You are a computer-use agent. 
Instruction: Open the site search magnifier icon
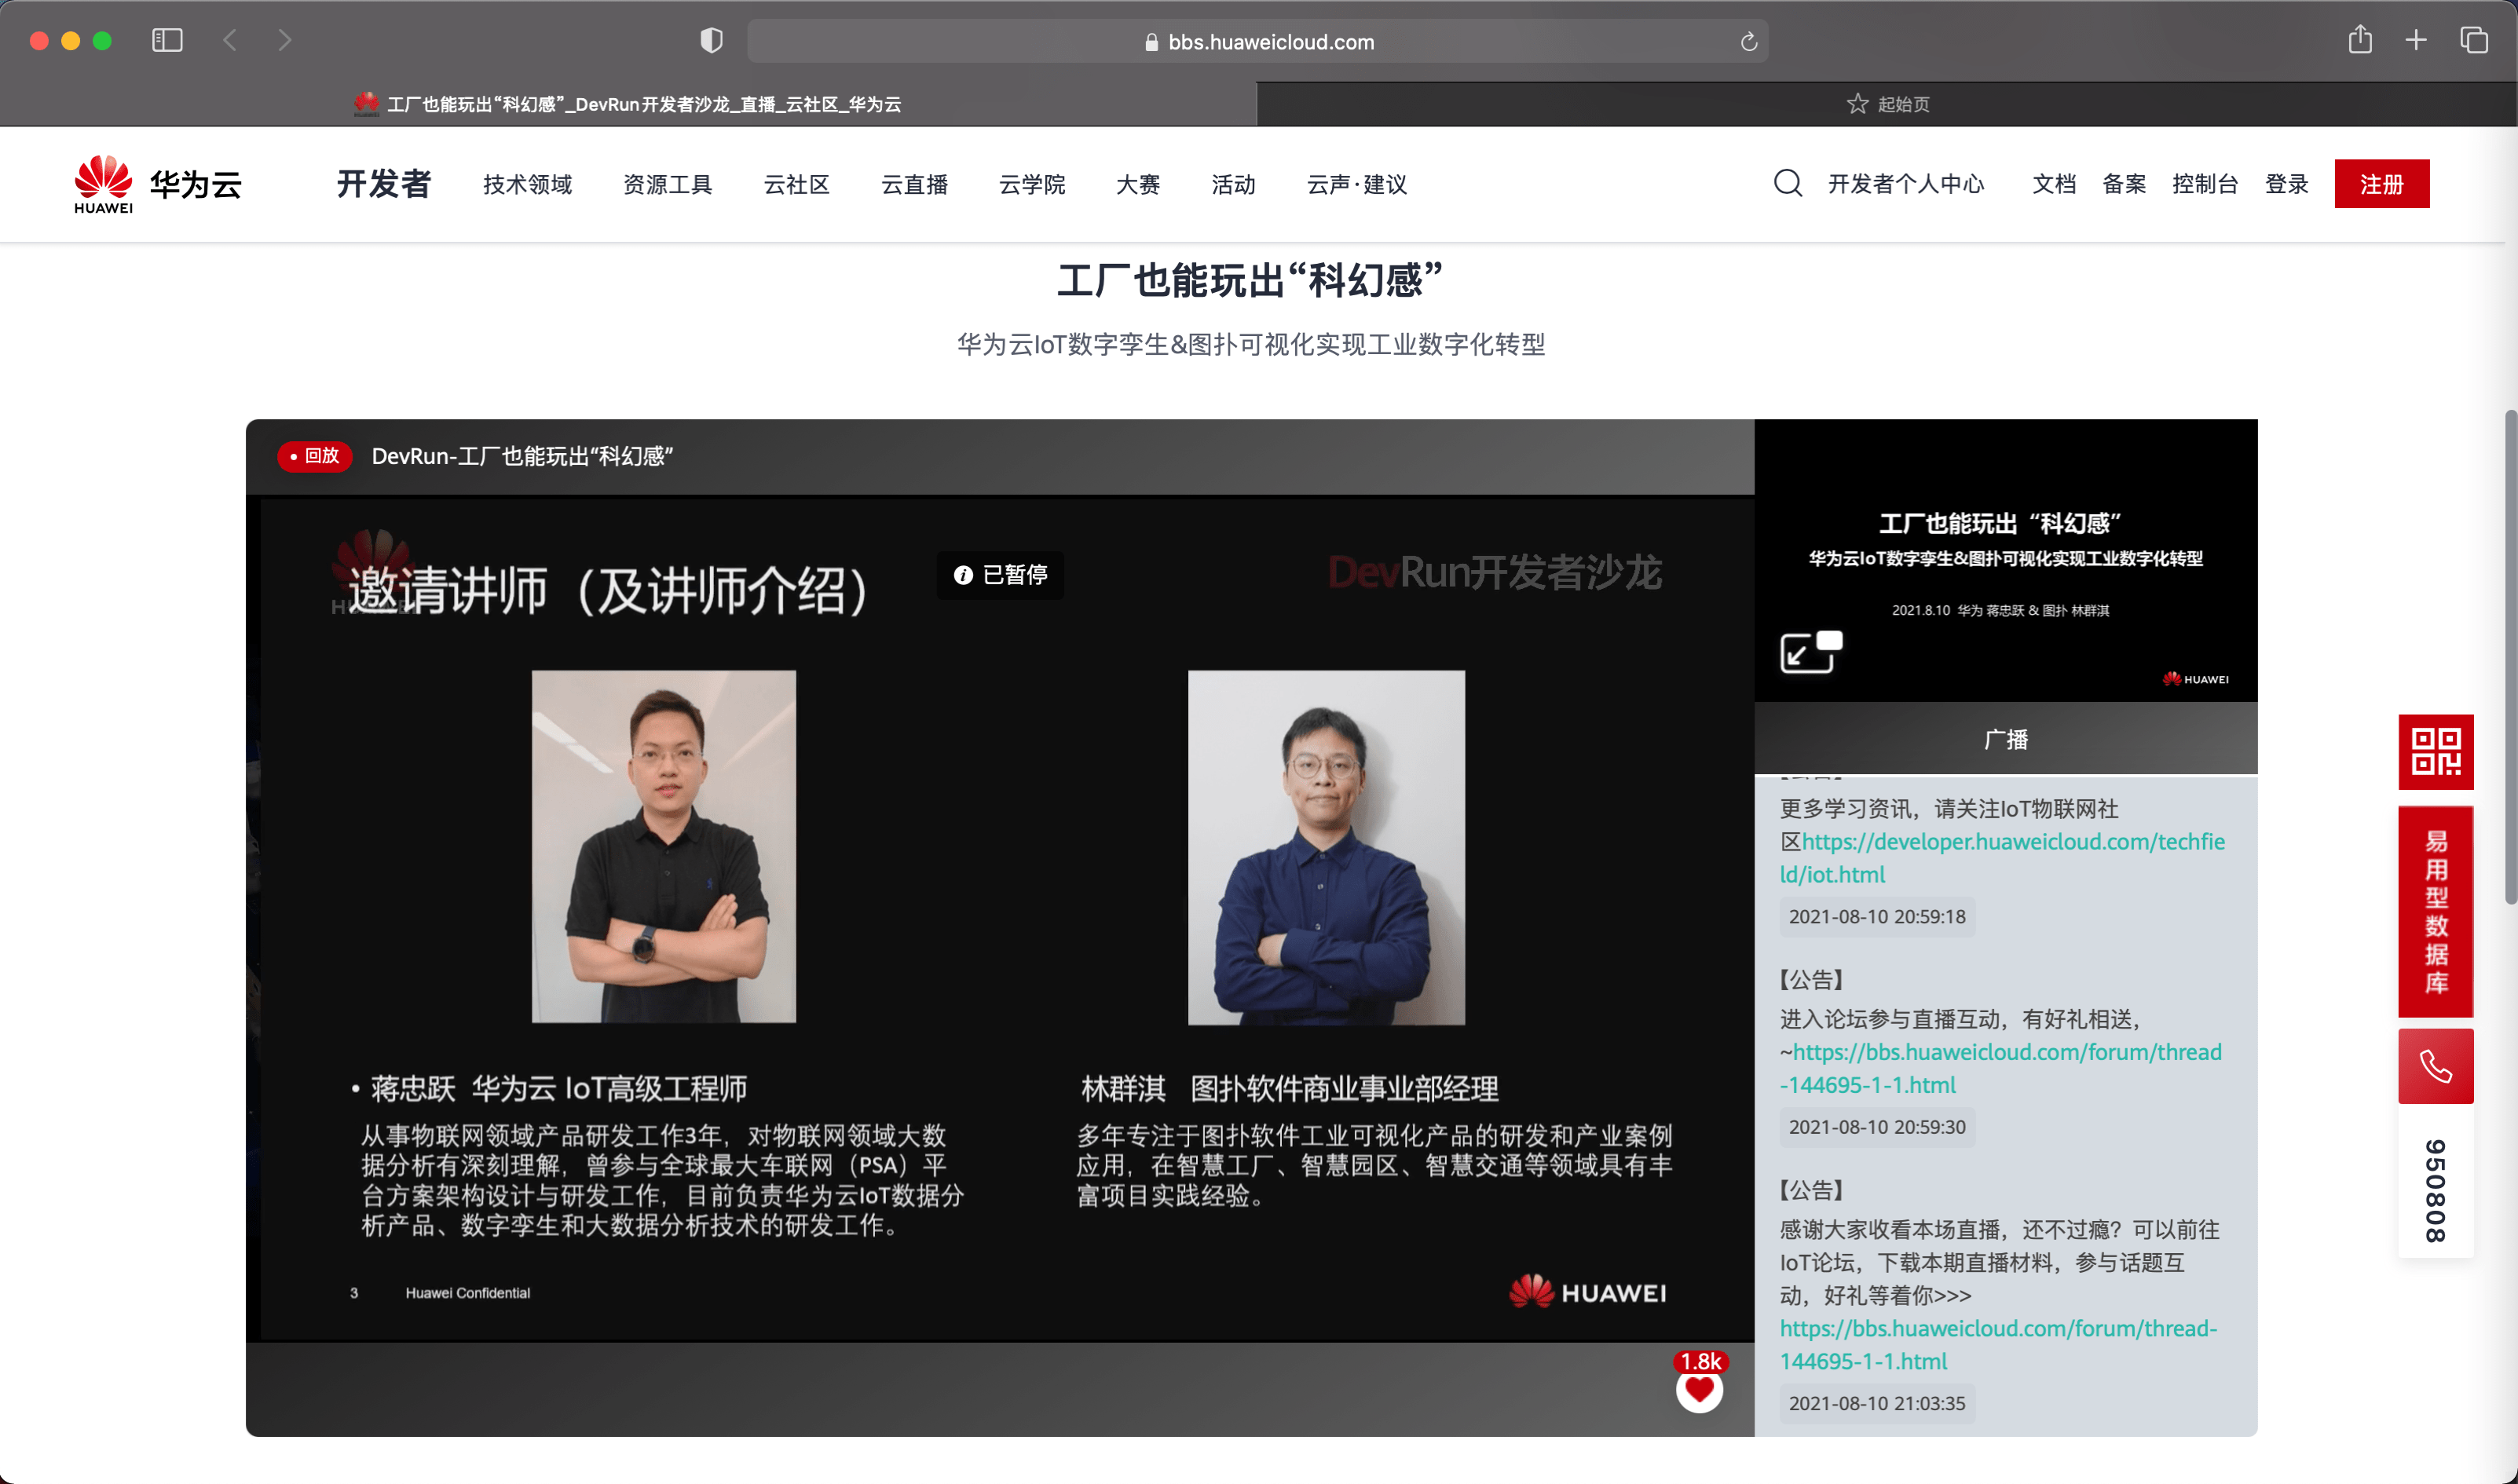pyautogui.click(x=1788, y=183)
